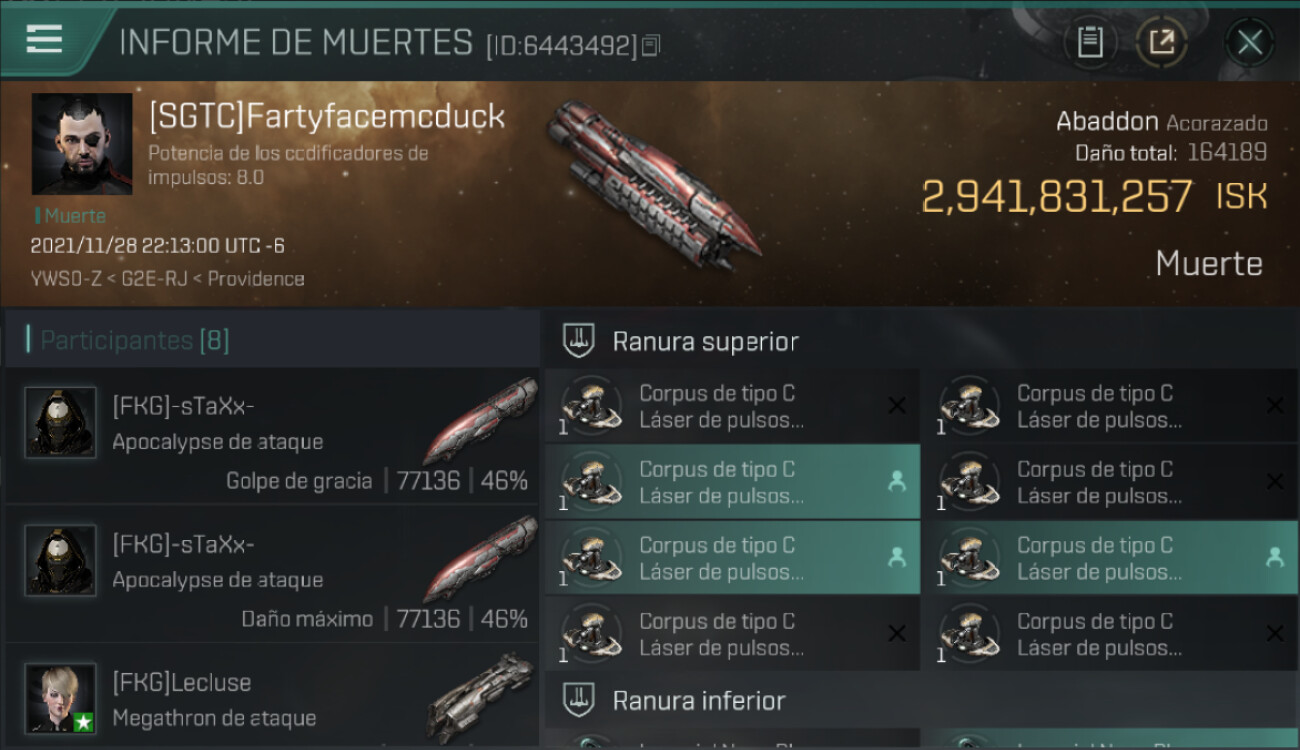Open first -sTaXx- participant portrait
Viewport: 1300px width, 750px height.
coord(61,422)
